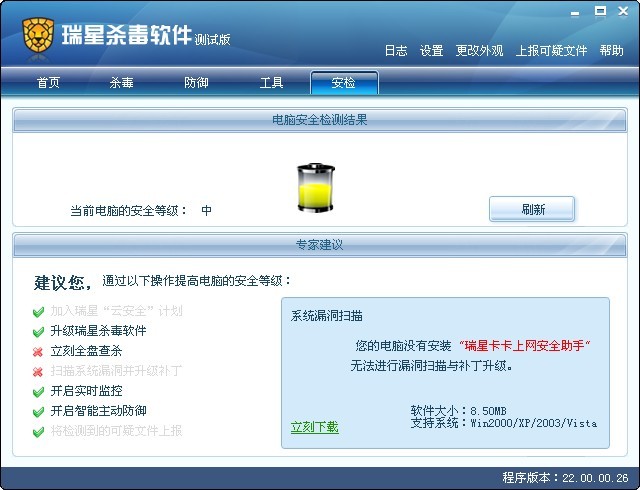Click the 软件大小: 8.50MB text

pyautogui.click(x=458, y=410)
